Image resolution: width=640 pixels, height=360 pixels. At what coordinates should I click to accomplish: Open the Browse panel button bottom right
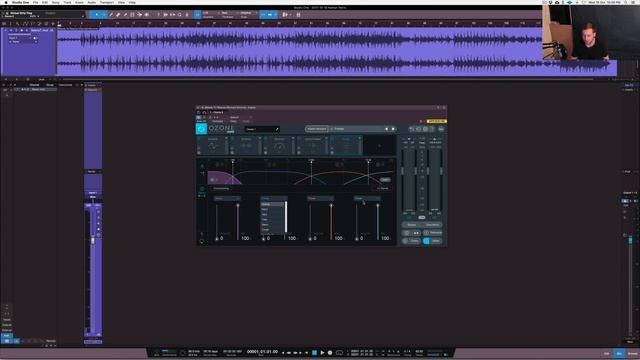[633, 353]
